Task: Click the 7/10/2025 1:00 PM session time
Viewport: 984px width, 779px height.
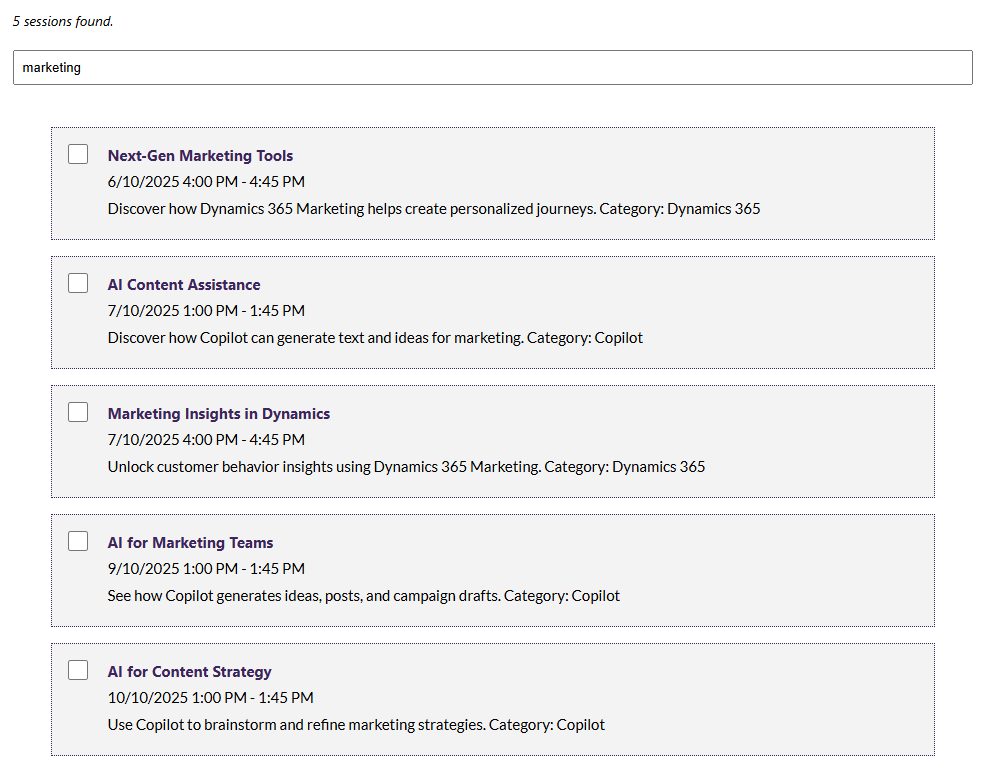Action: point(206,311)
